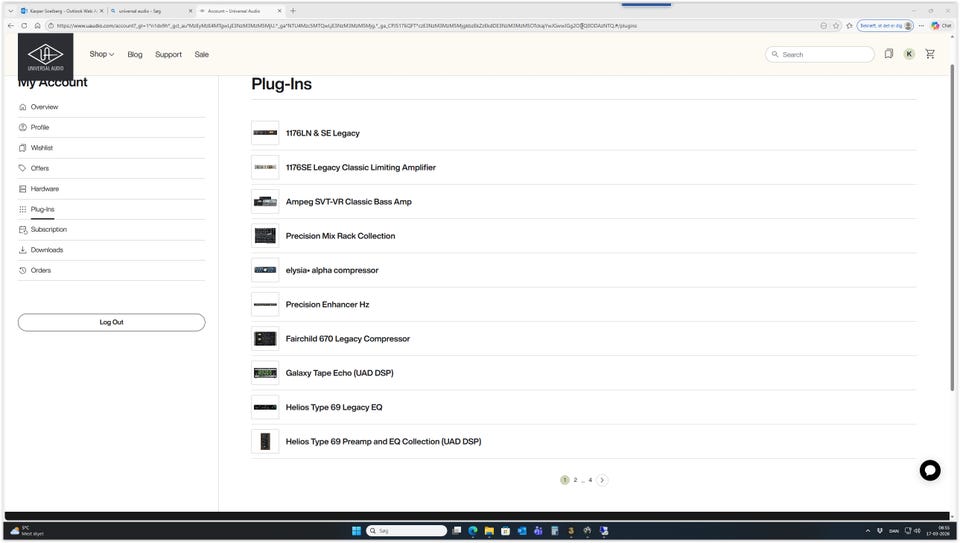Open Outlook from taskbar
The image size is (960, 543).
[x=522, y=531]
